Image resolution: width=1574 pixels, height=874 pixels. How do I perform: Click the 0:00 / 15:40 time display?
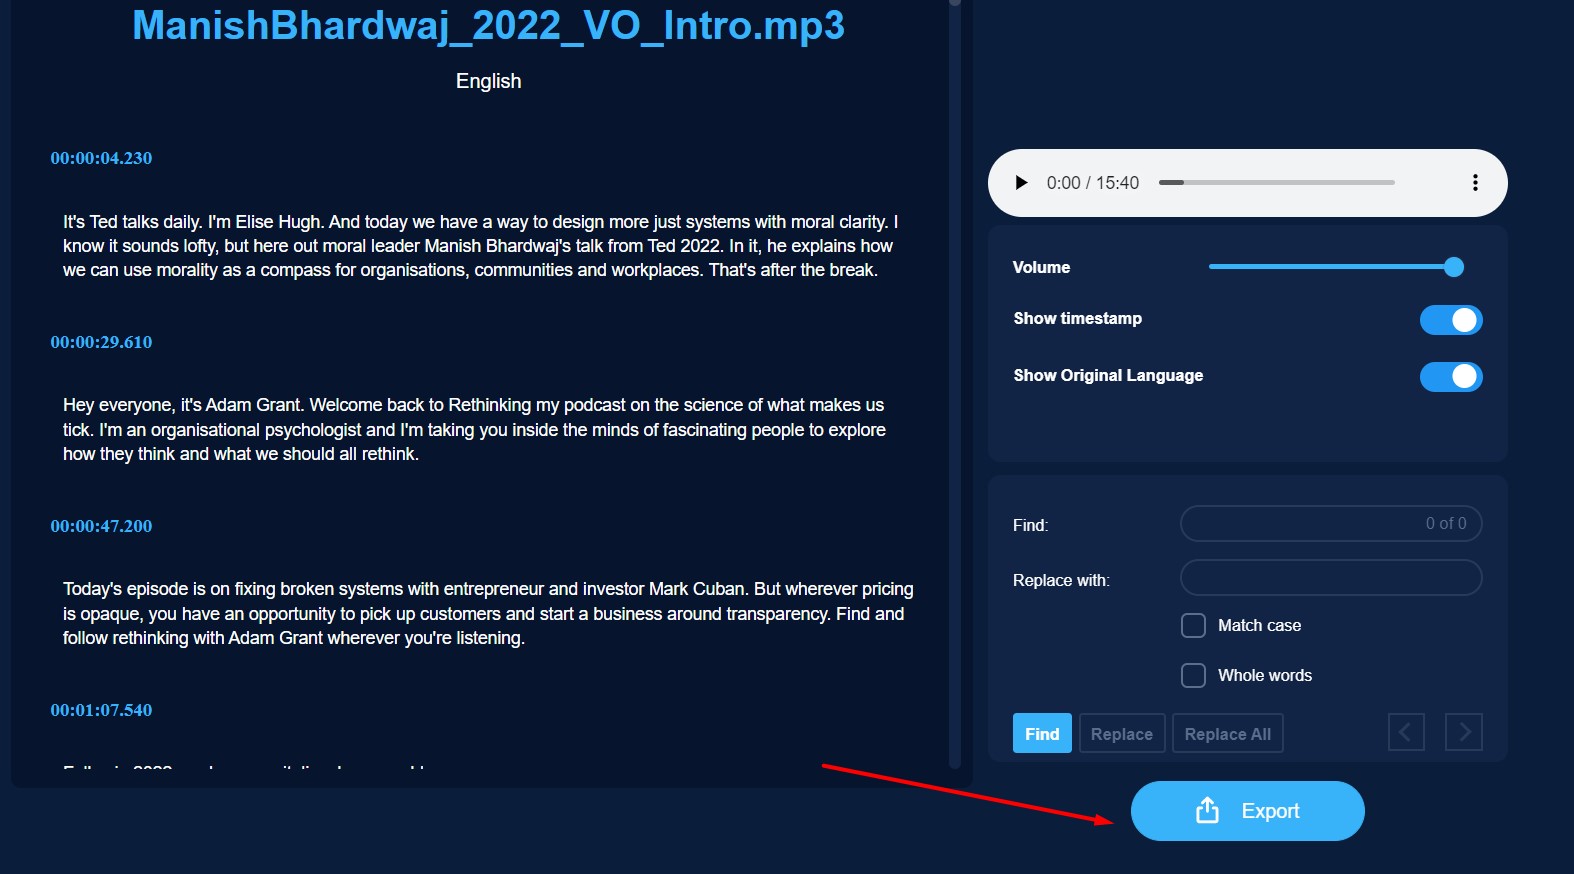click(1093, 183)
